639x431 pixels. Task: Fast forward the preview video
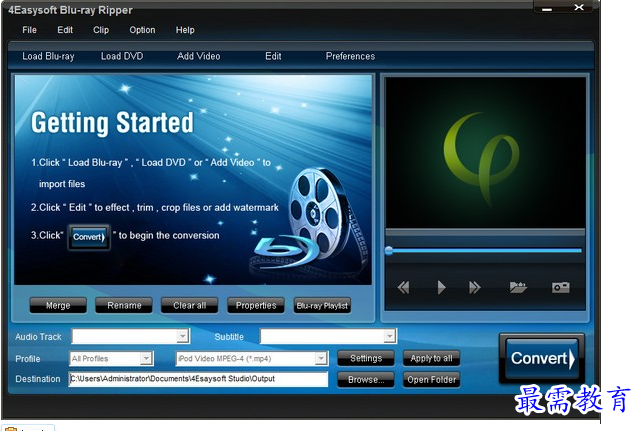[475, 288]
